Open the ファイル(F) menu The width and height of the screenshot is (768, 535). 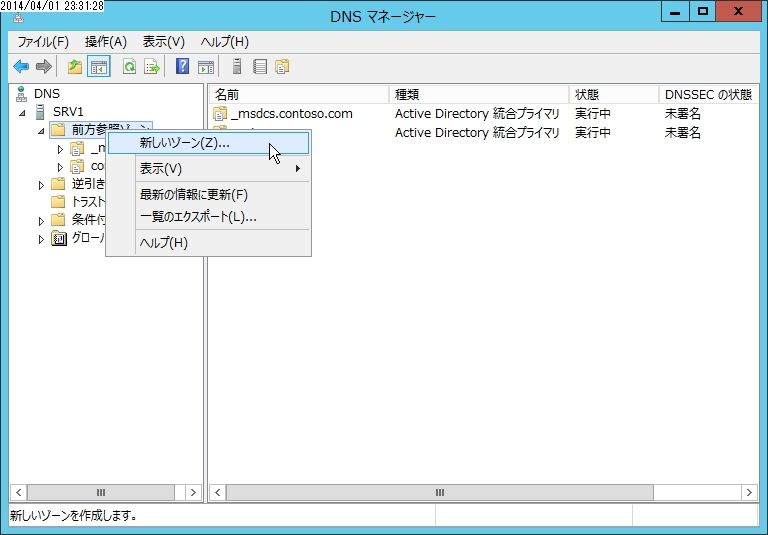click(43, 42)
